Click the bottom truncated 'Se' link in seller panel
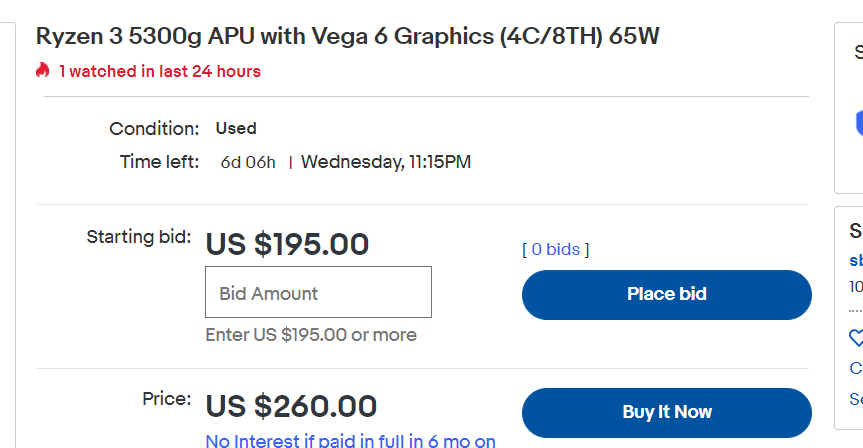The height and width of the screenshot is (448, 863). pos(856,399)
